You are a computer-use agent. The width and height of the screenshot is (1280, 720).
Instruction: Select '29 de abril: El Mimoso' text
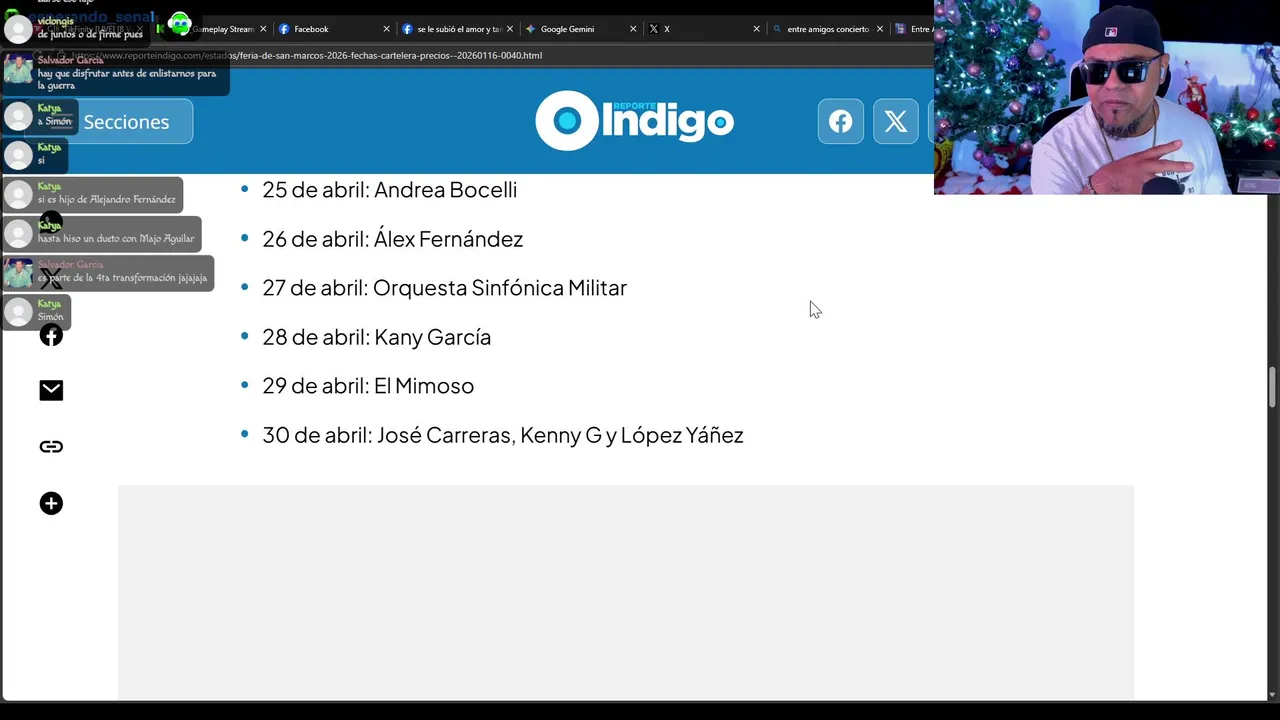point(368,386)
